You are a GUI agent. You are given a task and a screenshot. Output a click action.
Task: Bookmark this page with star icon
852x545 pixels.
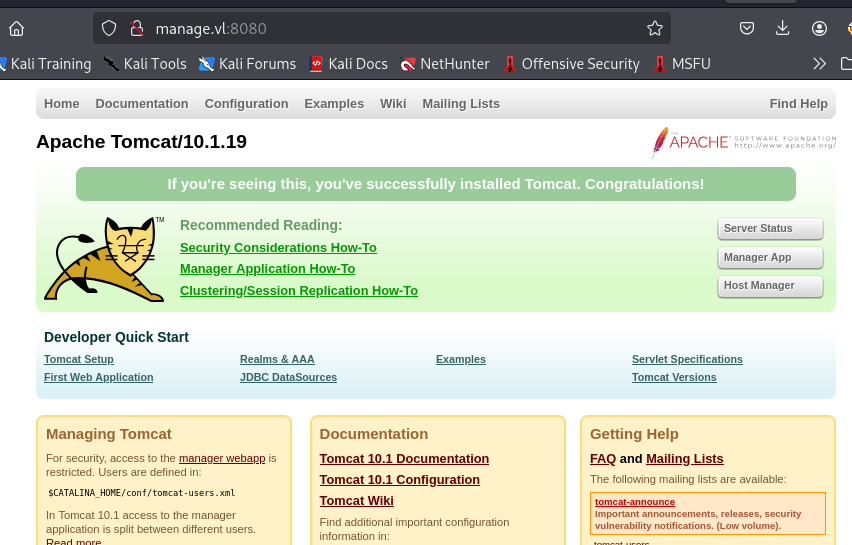click(x=655, y=28)
